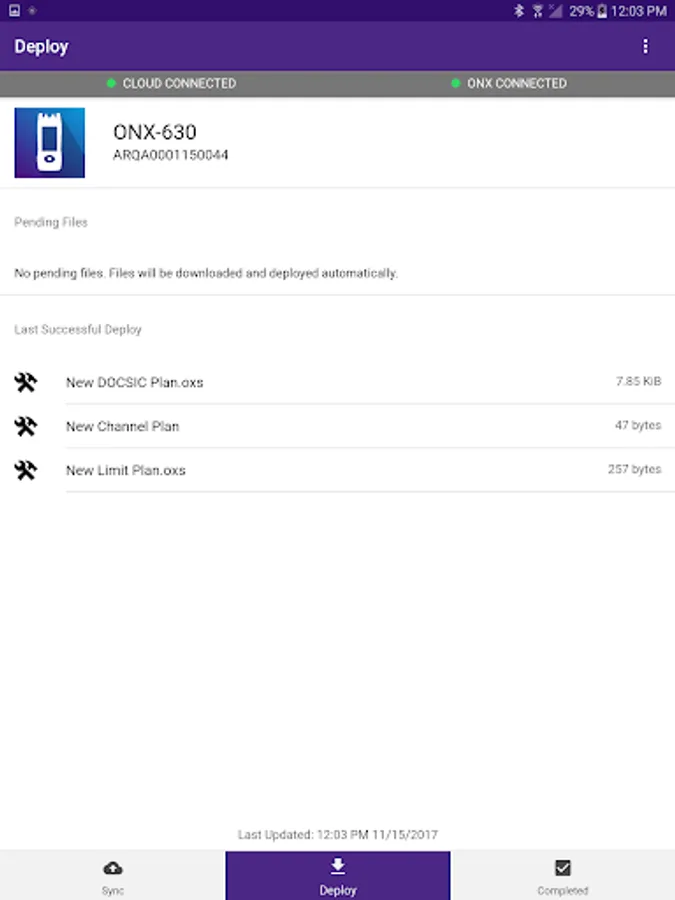Tap the Deploy title in header
The image size is (675, 900).
click(x=41, y=47)
